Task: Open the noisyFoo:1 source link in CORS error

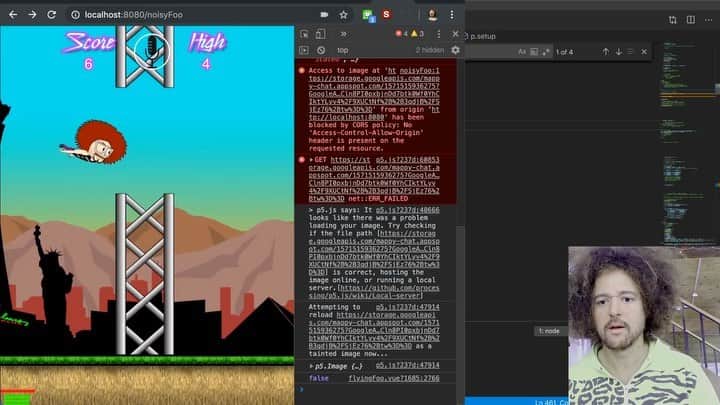Action: click(x=419, y=71)
